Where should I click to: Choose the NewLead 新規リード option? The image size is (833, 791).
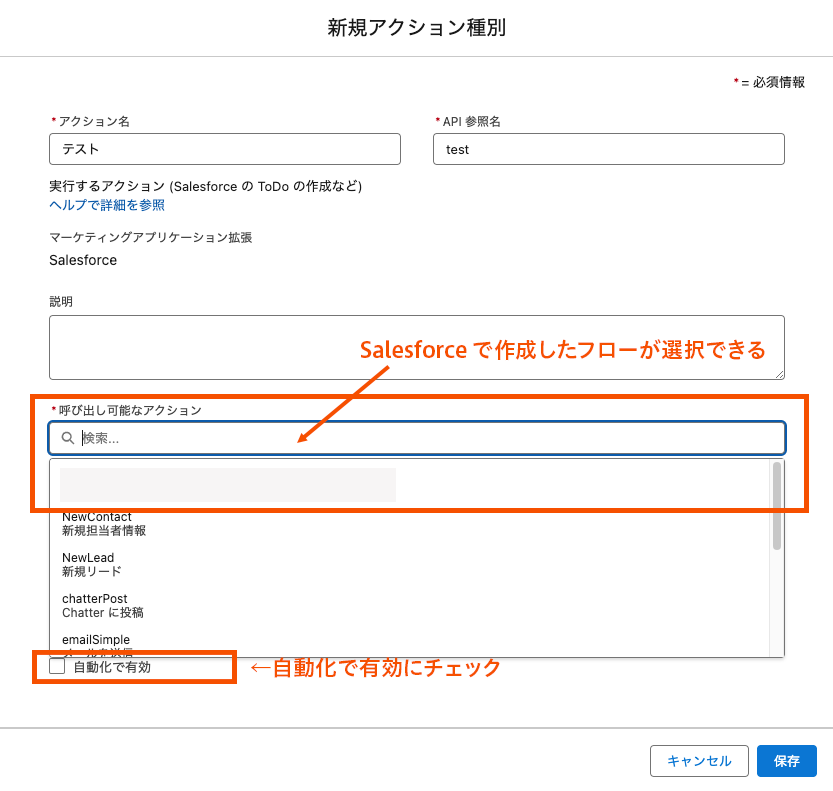(92, 564)
